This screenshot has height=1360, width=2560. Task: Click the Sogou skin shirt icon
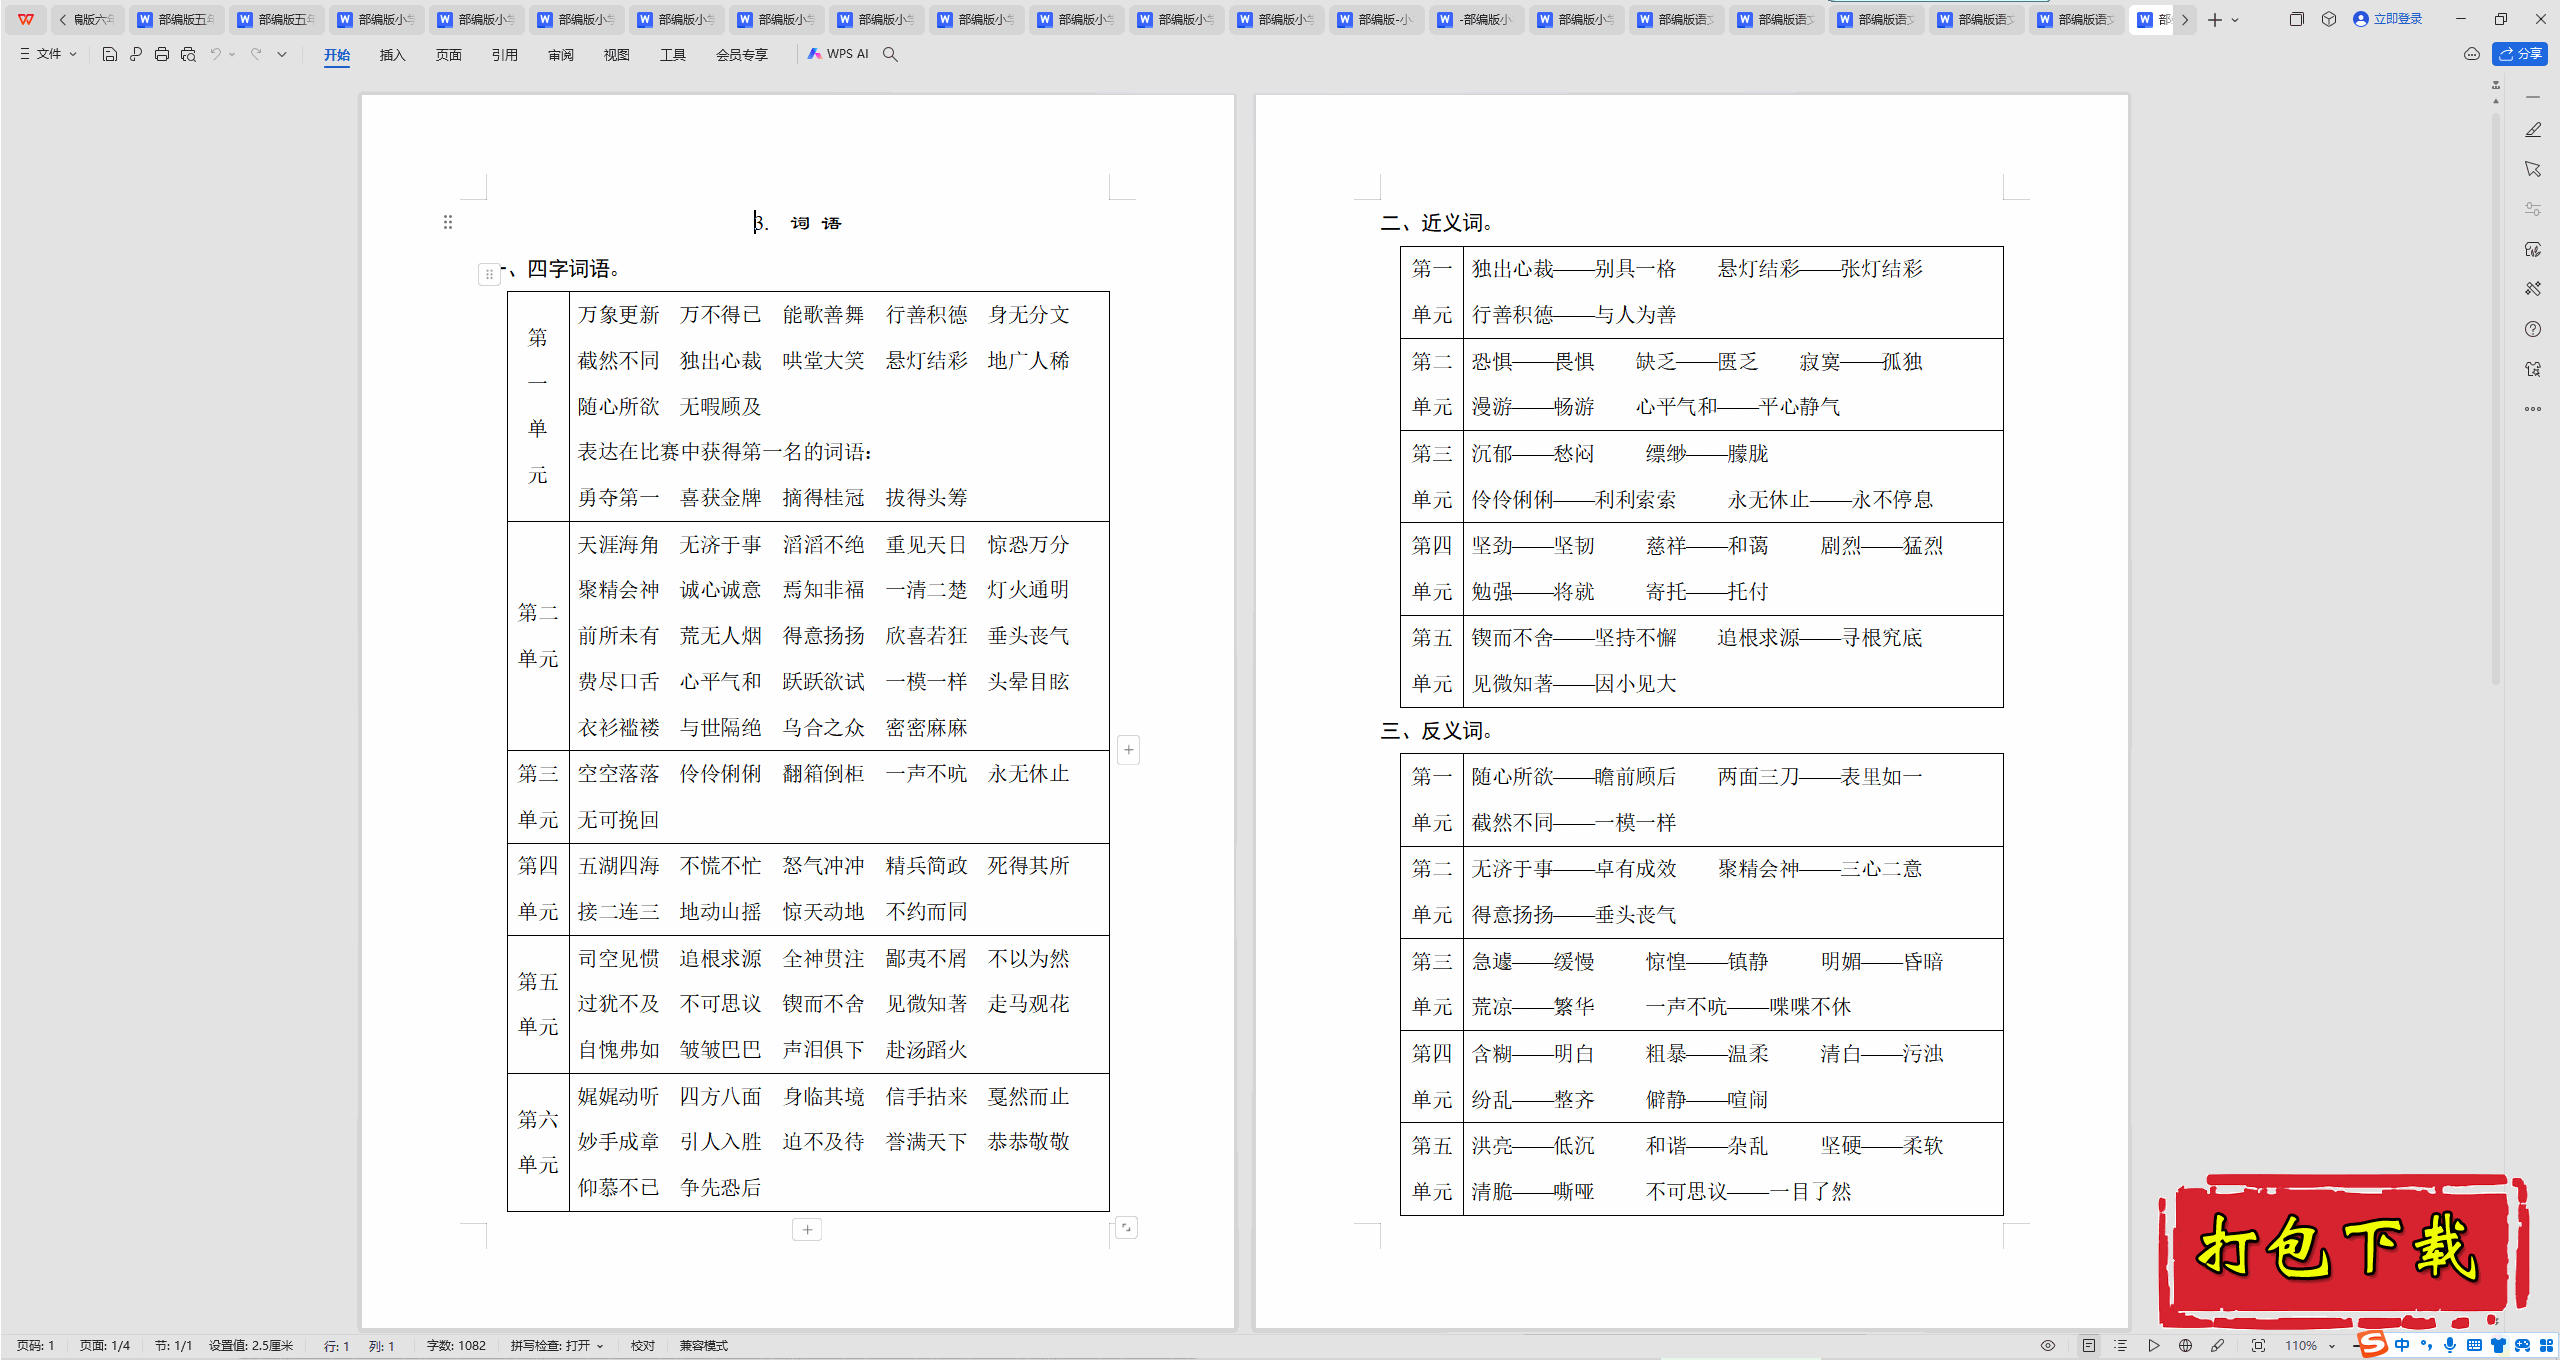tap(2498, 1346)
